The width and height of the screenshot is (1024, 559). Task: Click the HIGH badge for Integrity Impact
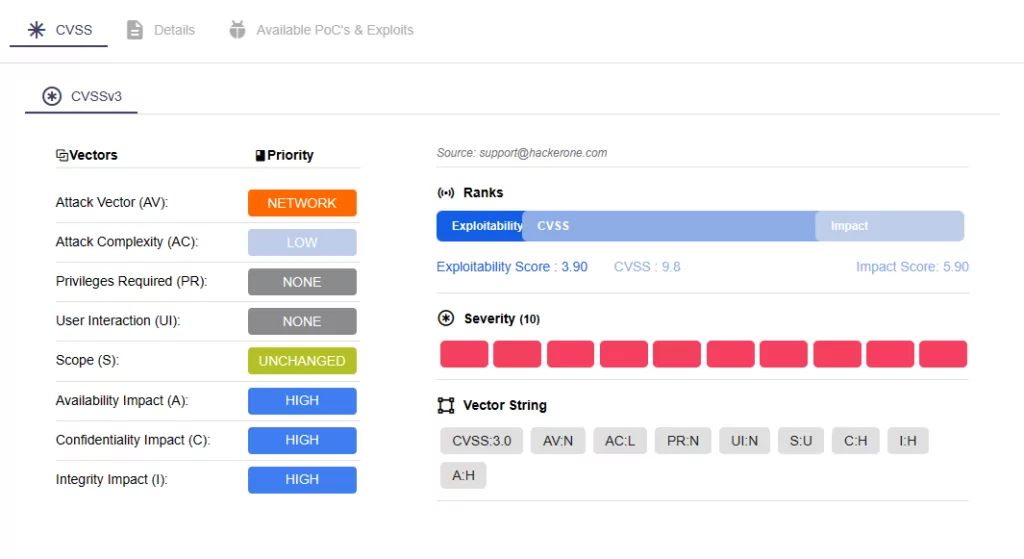pyautogui.click(x=302, y=480)
